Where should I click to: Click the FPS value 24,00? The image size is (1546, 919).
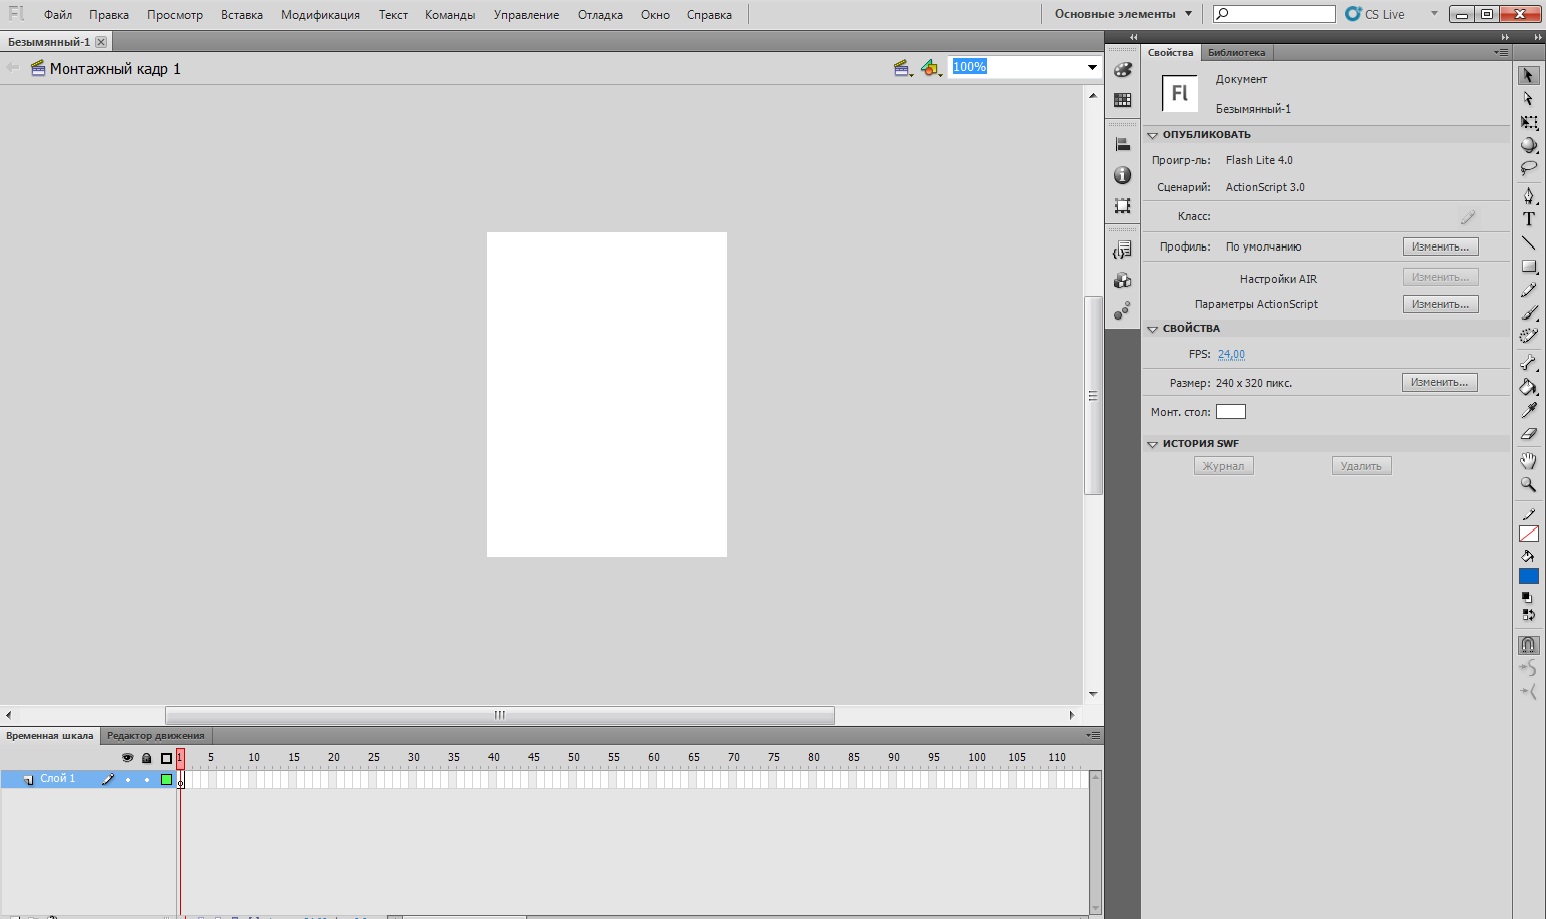click(1231, 354)
